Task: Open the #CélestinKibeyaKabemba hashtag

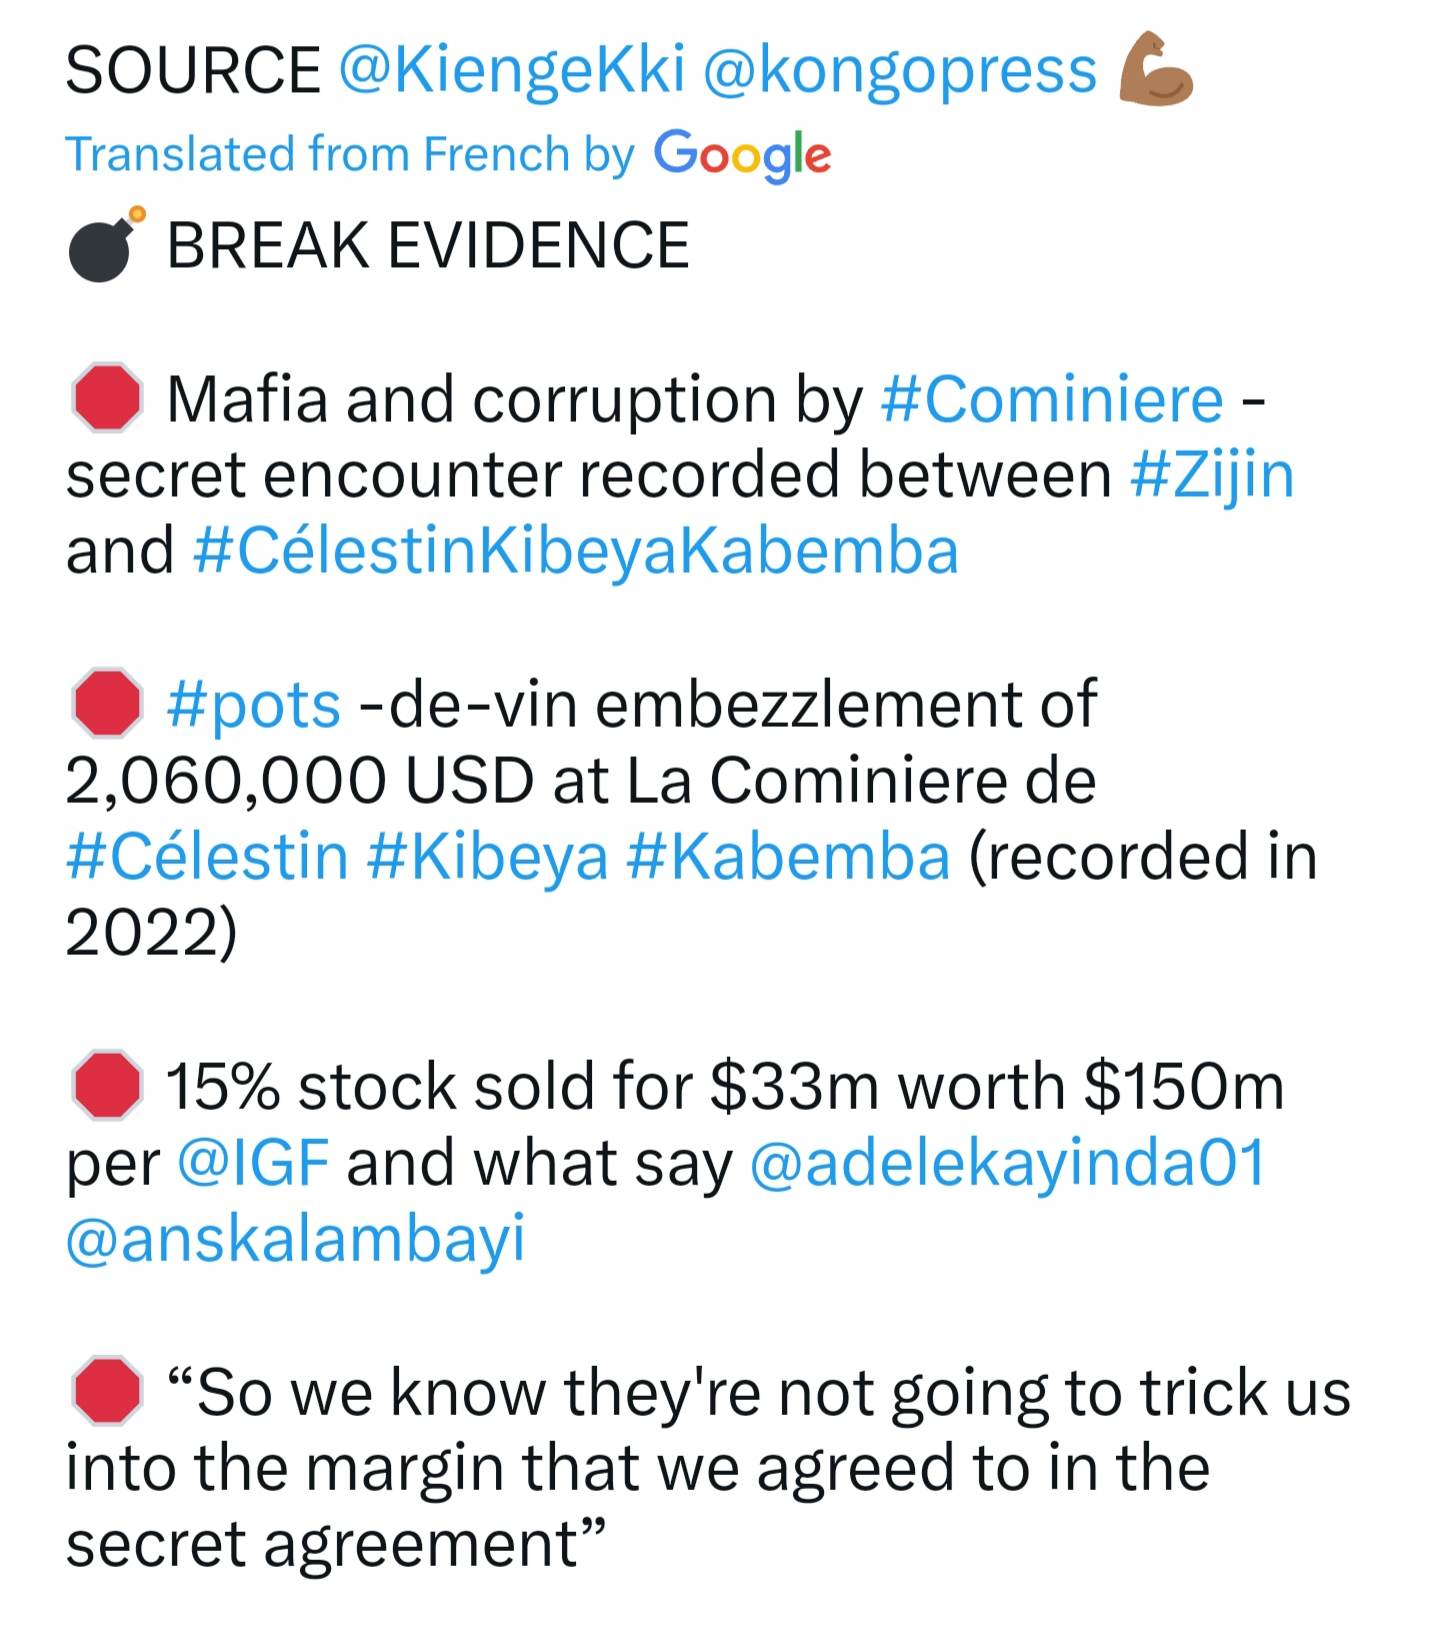Action: 574,551
